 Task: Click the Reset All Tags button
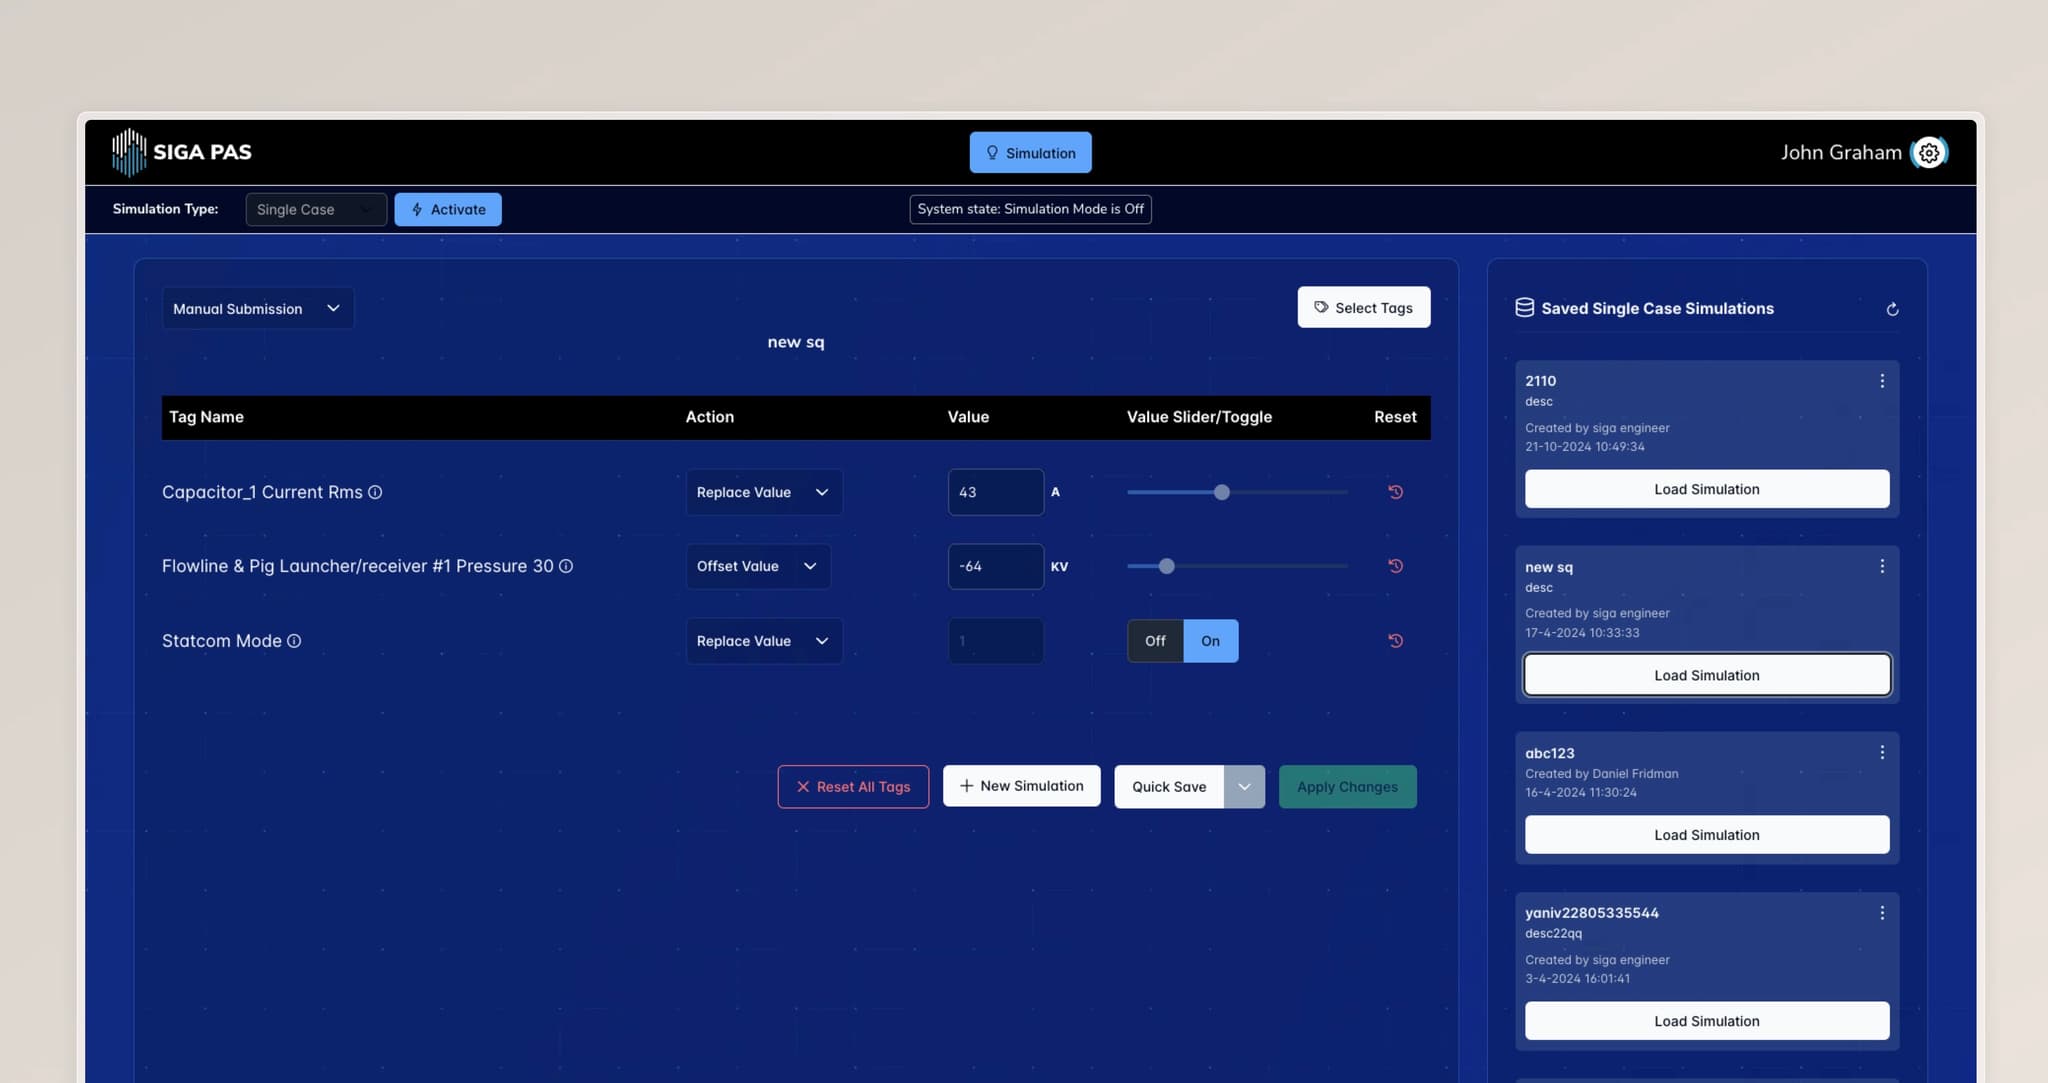coord(853,787)
